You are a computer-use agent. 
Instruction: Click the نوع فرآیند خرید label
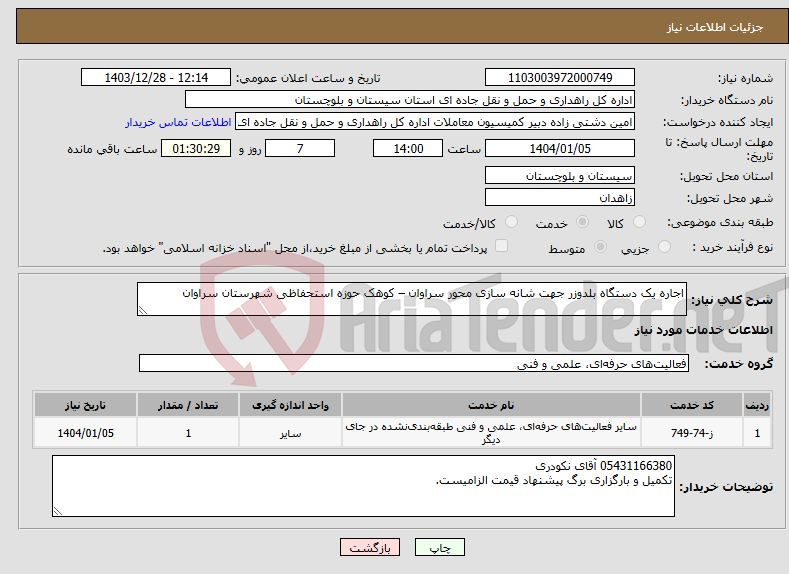tap(733, 247)
